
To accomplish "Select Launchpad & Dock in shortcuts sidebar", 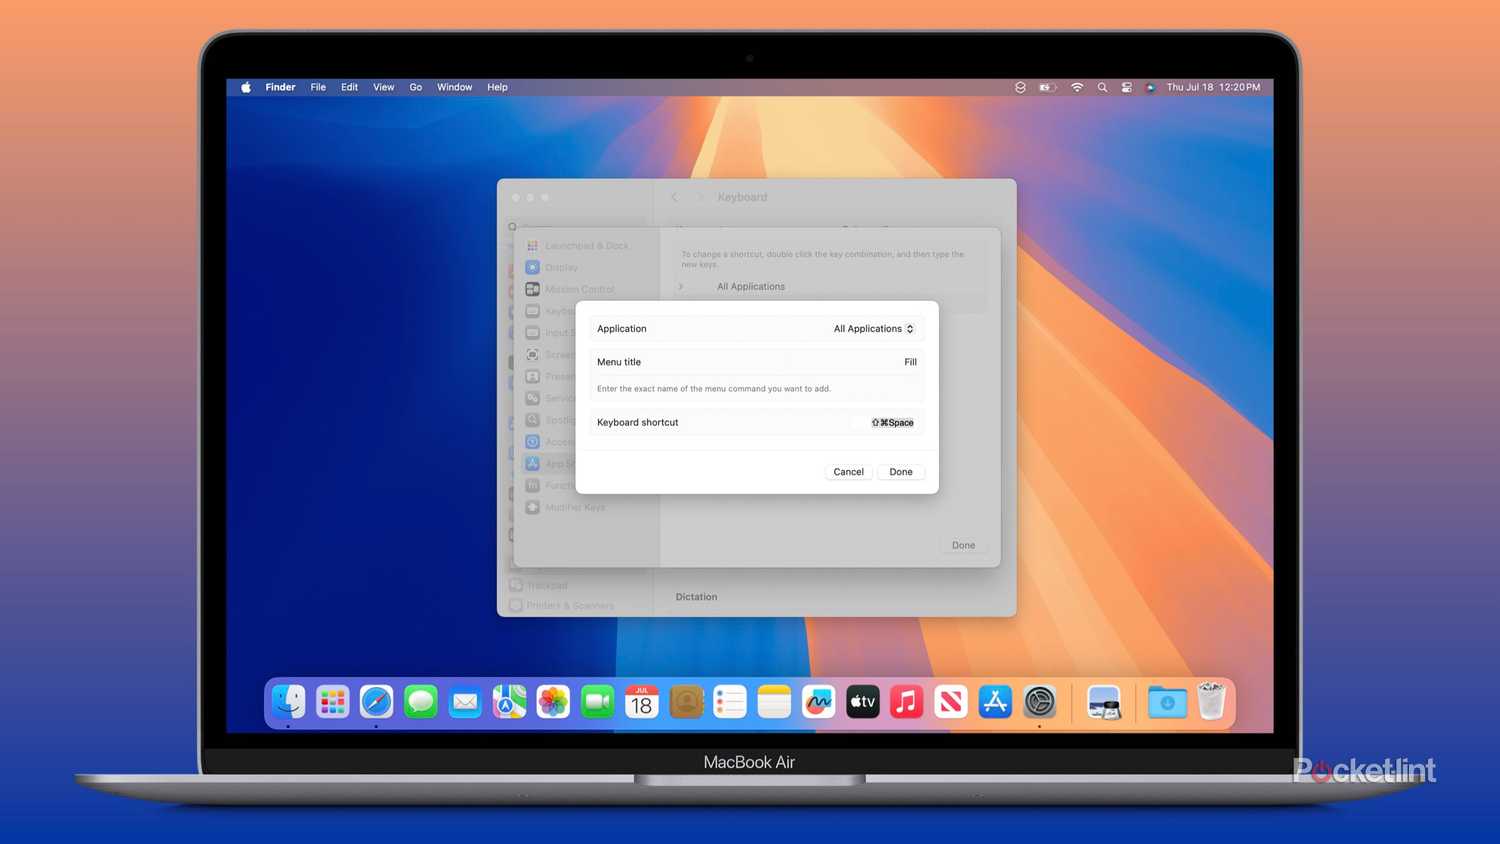I will (x=587, y=246).
